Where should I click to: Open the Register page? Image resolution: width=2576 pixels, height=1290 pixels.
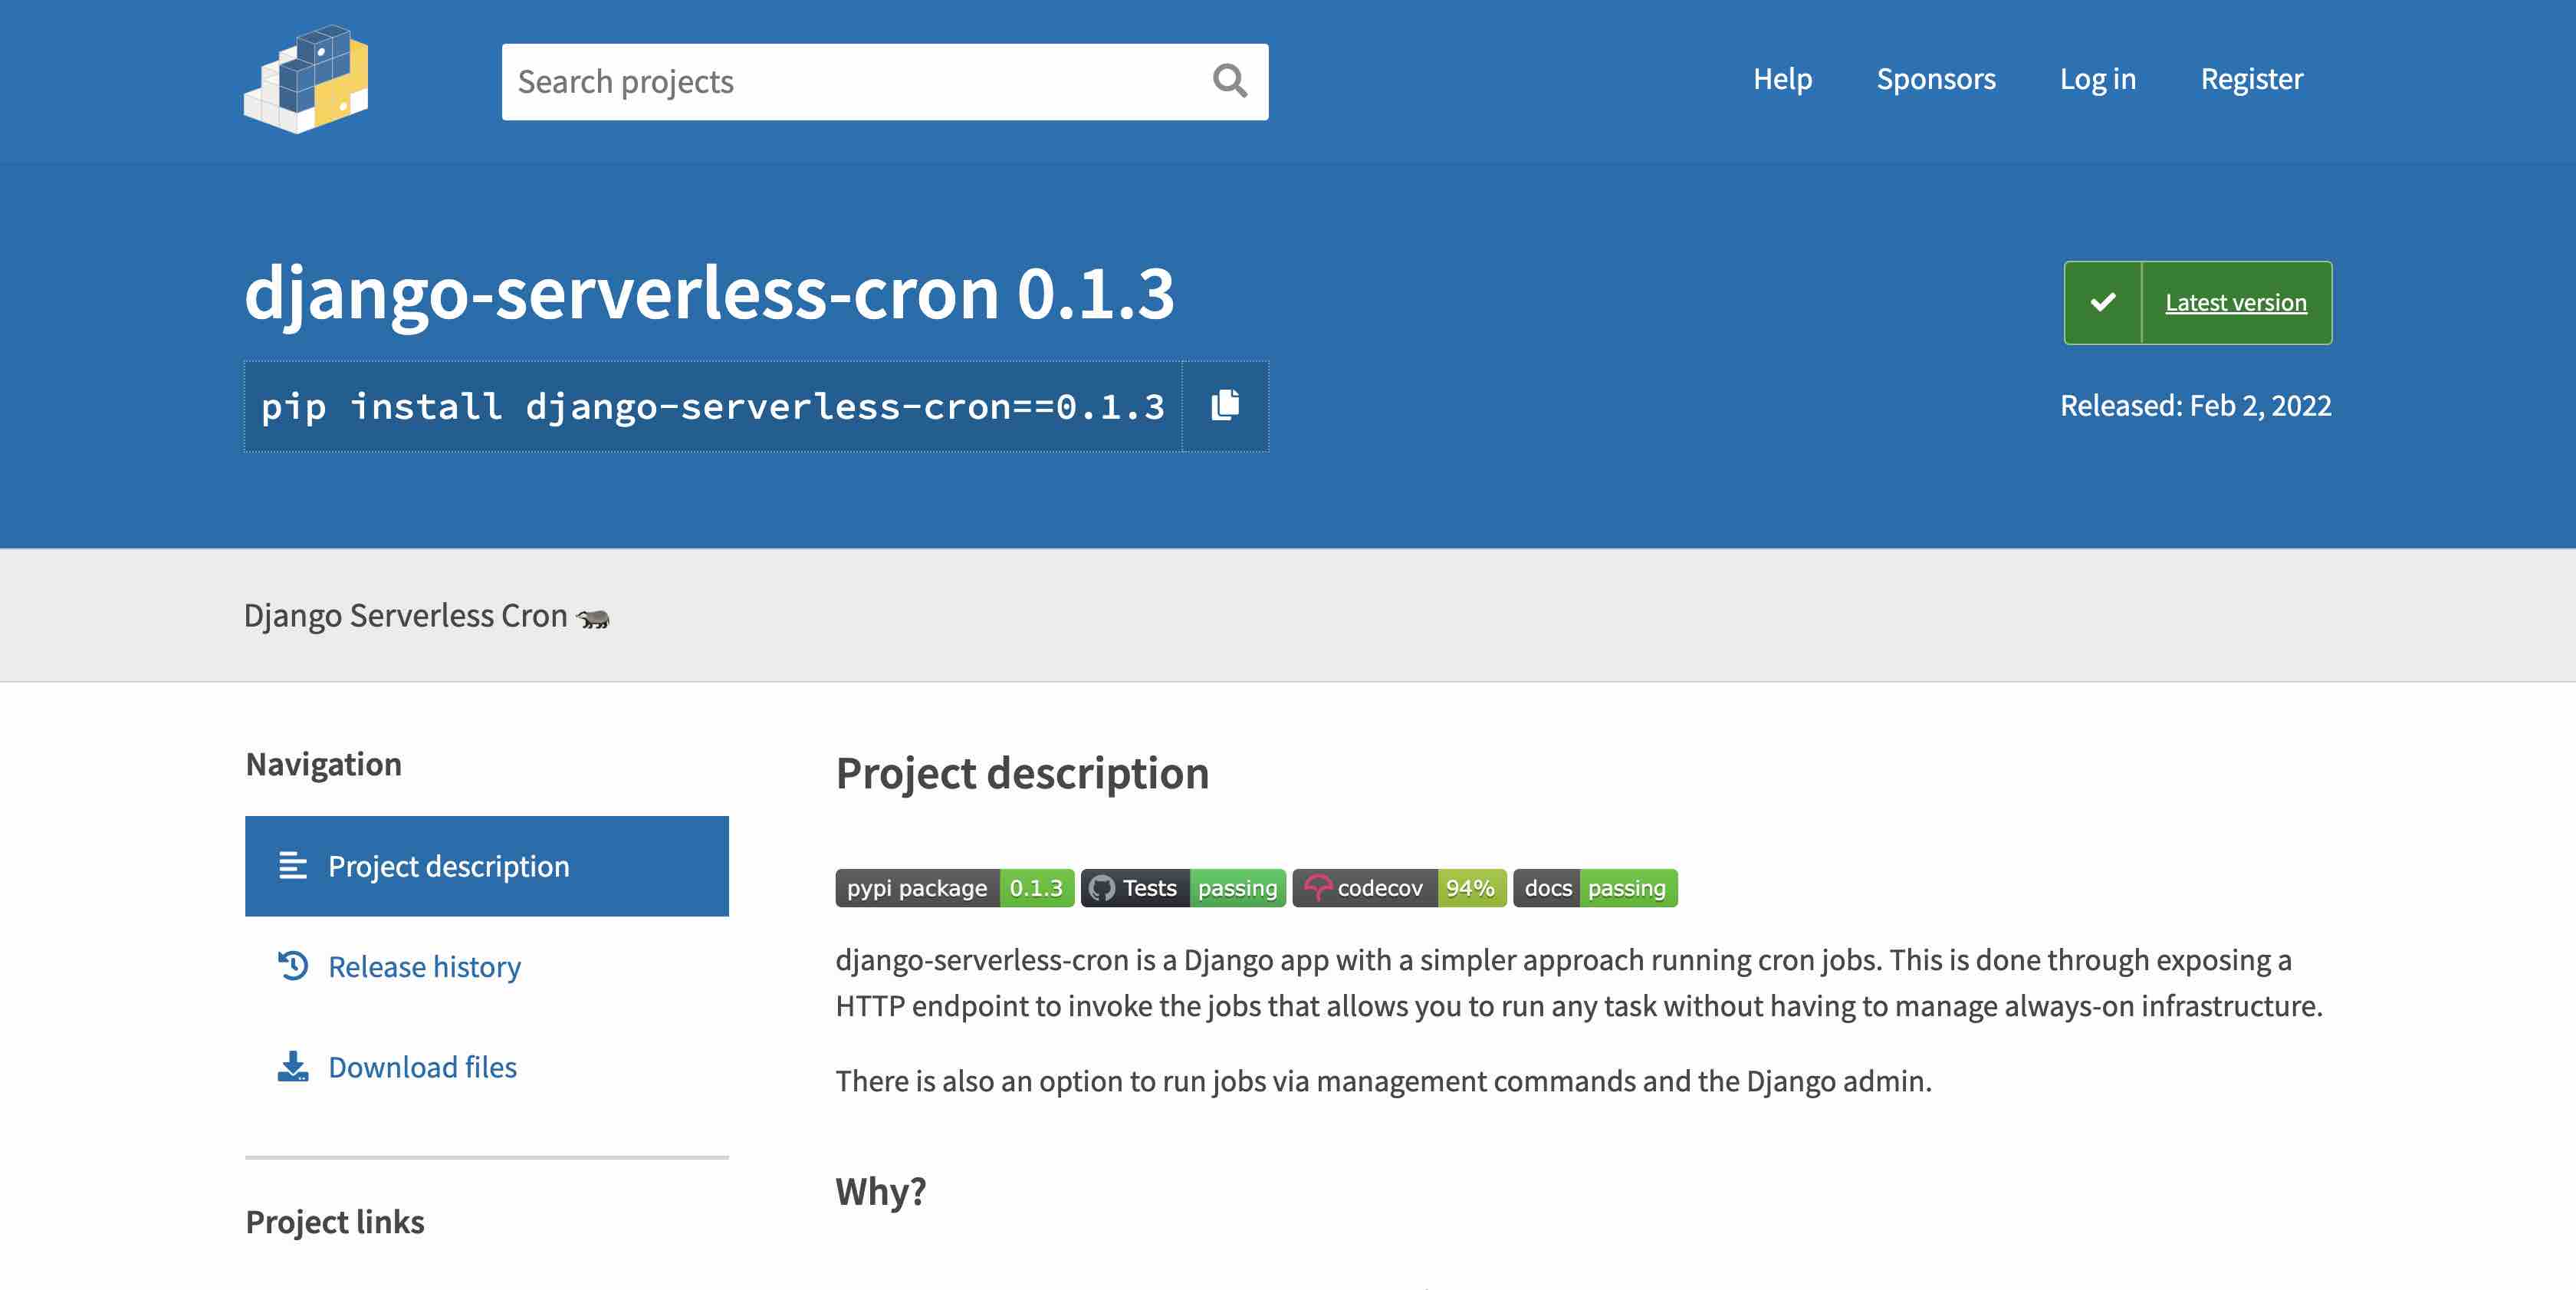click(2251, 79)
